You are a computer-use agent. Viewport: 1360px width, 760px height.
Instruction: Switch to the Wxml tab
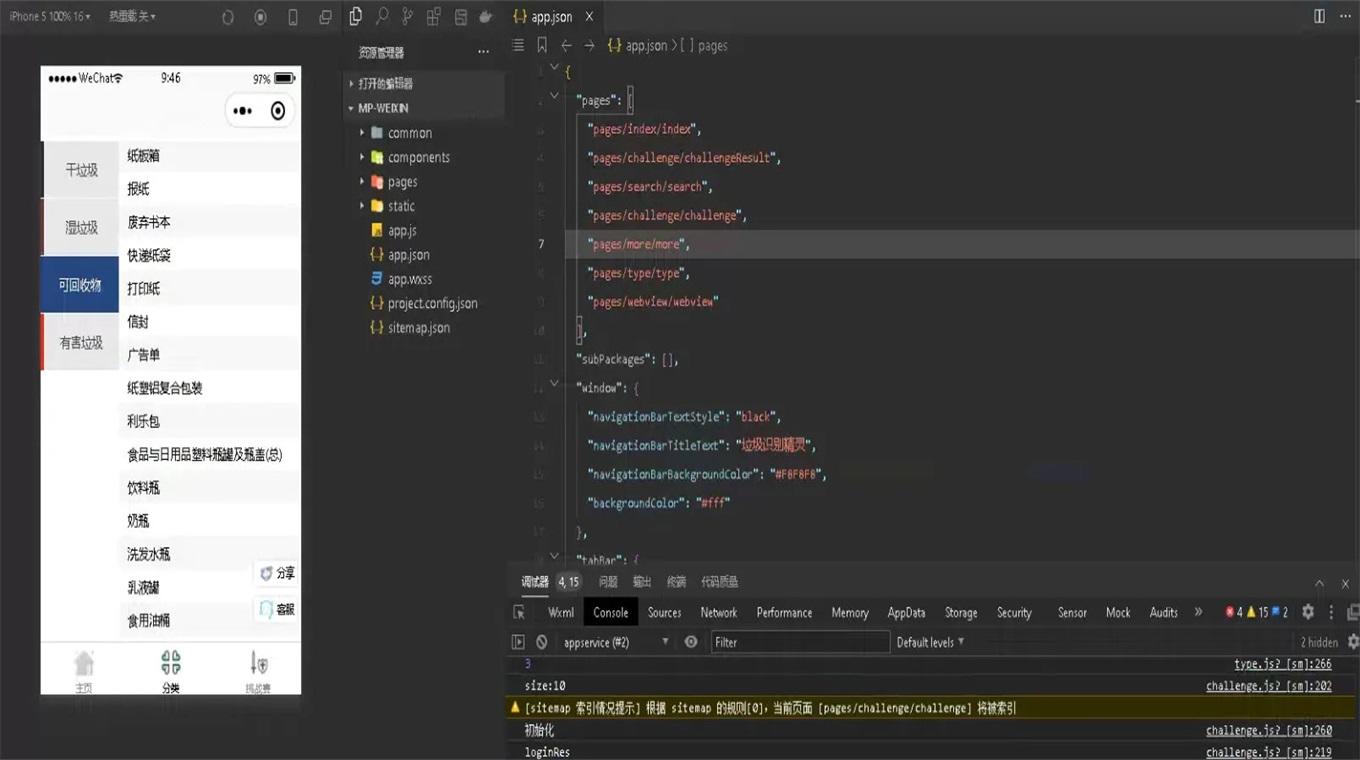(x=561, y=612)
